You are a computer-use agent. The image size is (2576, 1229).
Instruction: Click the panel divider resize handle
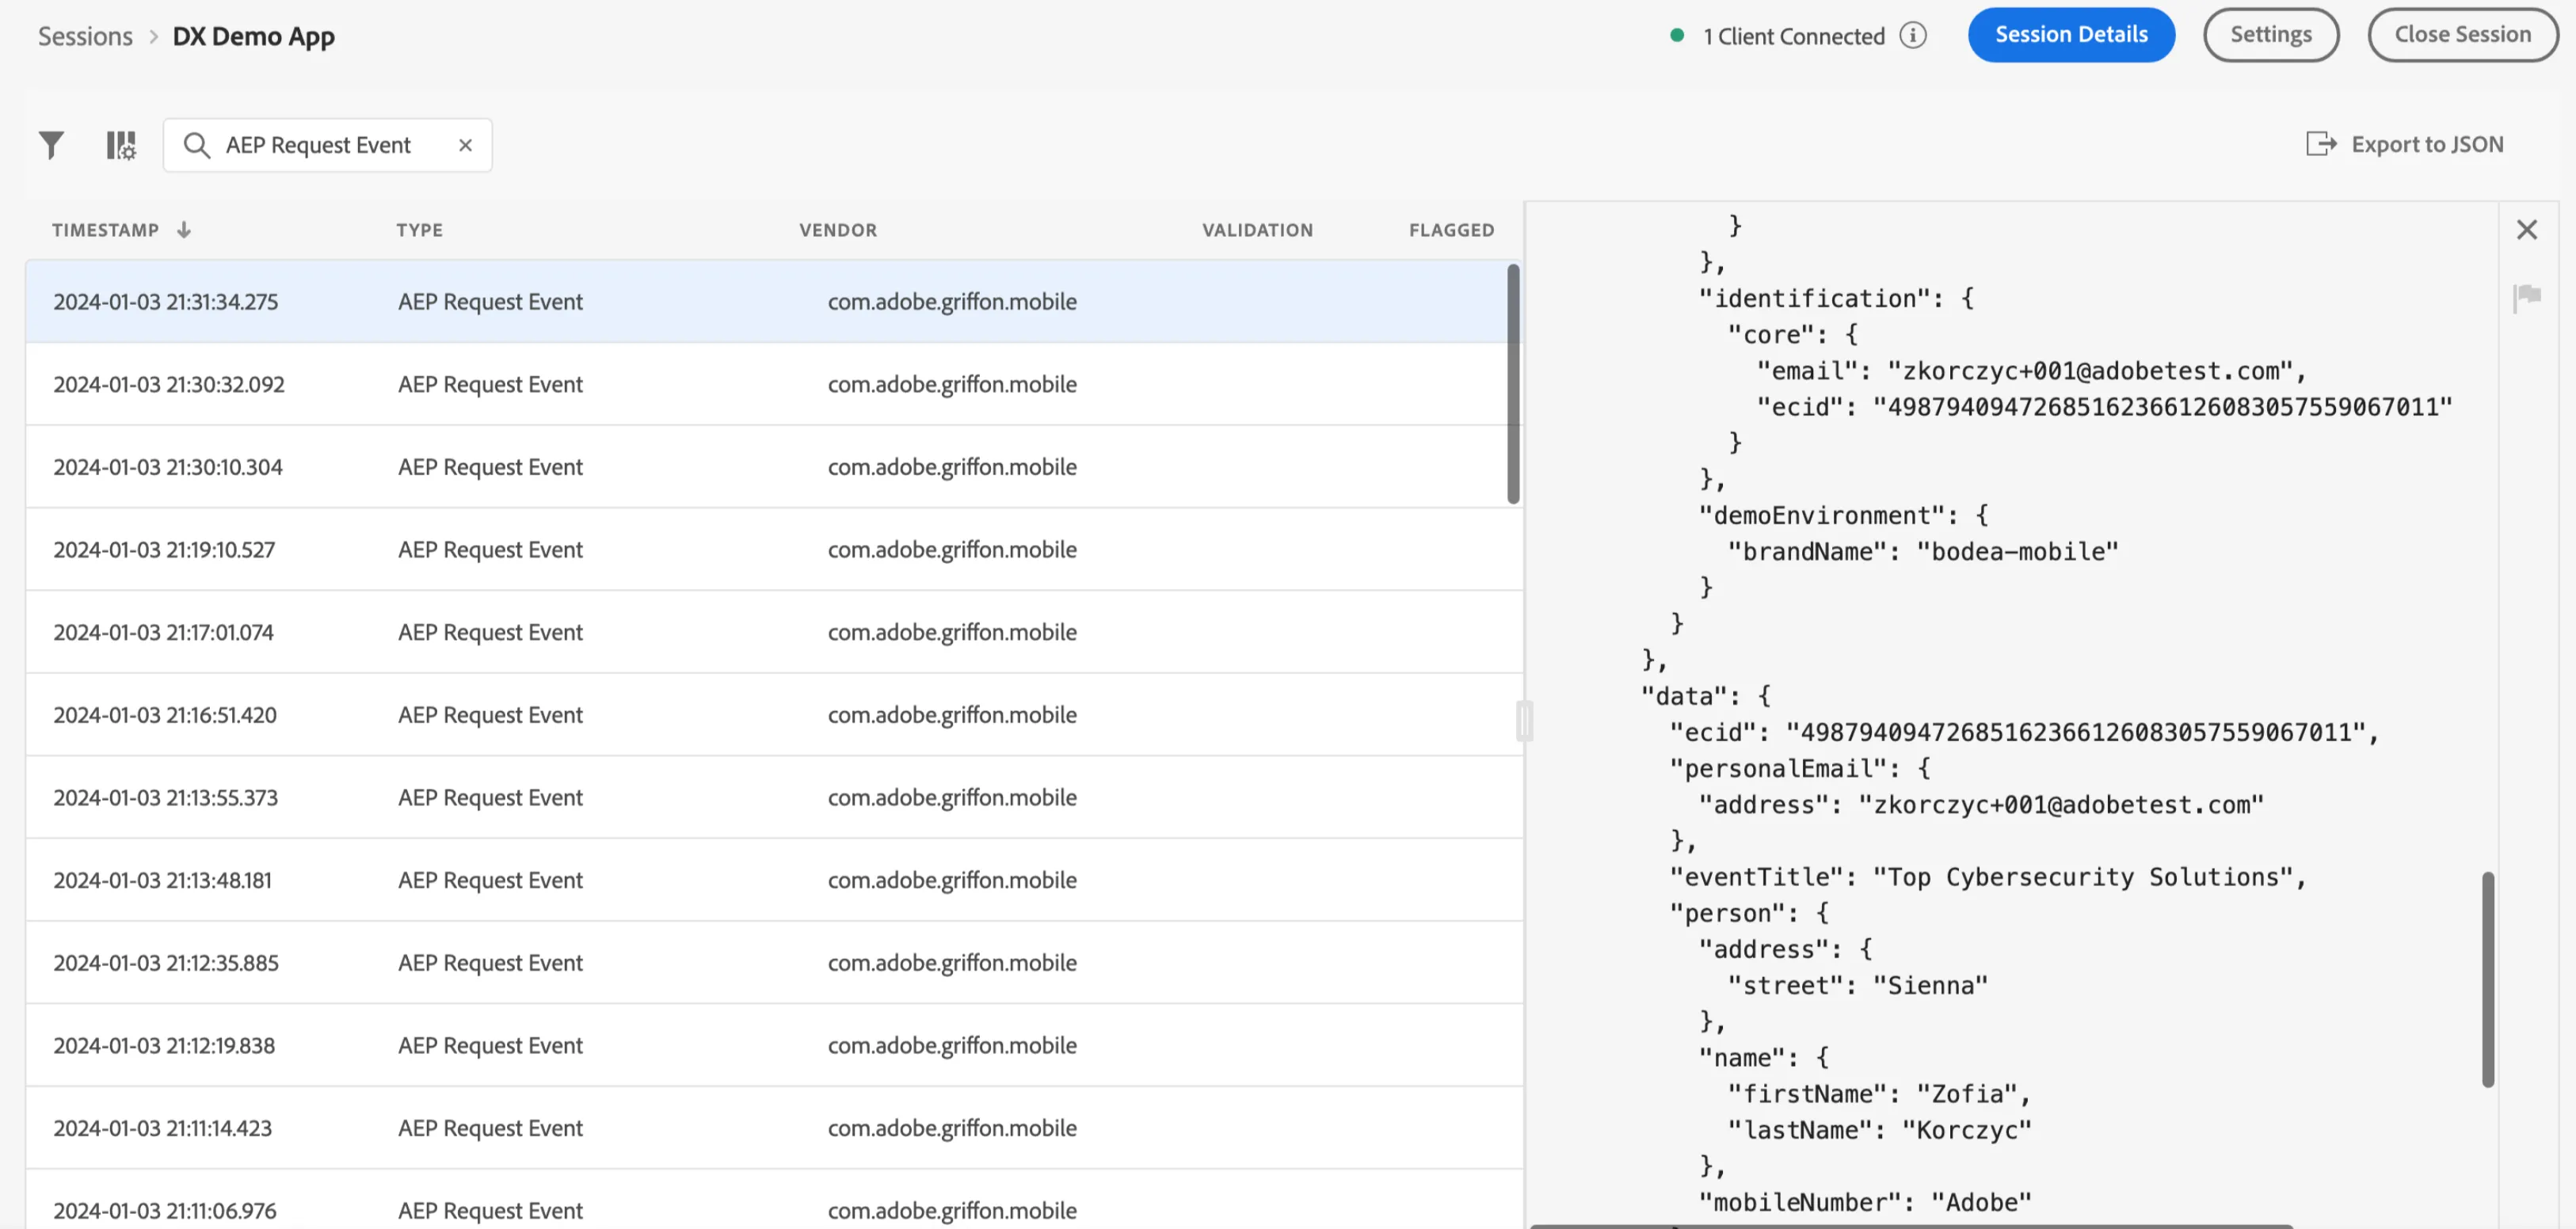(1524, 720)
